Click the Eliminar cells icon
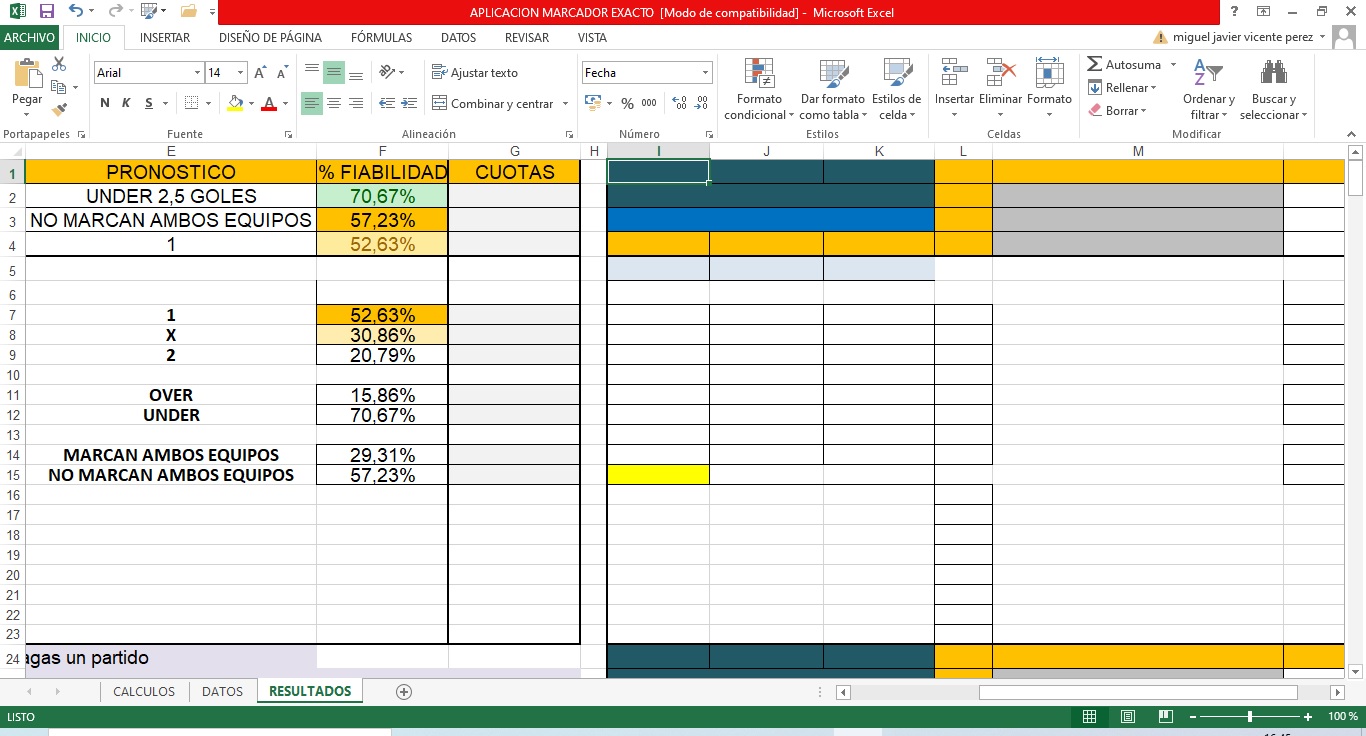This screenshot has width=1366, height=736. pyautogui.click(x=1000, y=74)
